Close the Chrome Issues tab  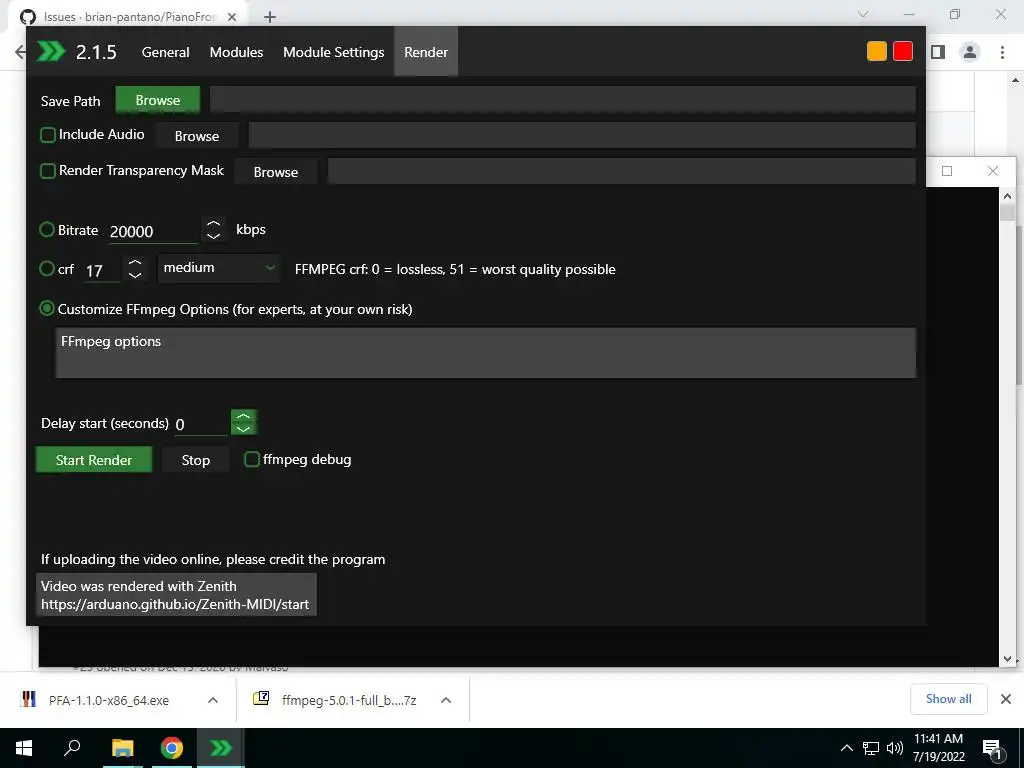click(232, 17)
